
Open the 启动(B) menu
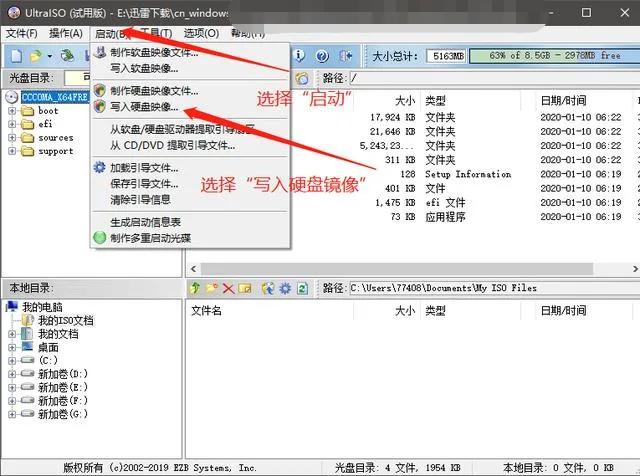click(x=110, y=33)
